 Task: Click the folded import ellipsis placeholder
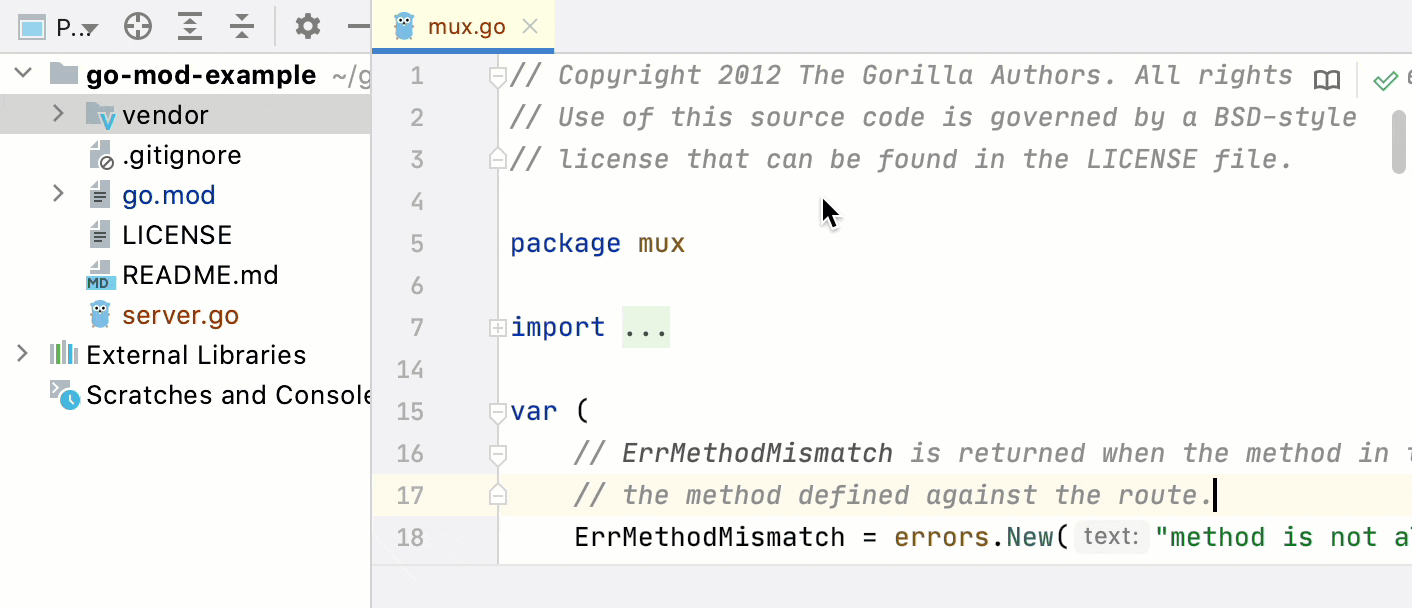(x=645, y=328)
